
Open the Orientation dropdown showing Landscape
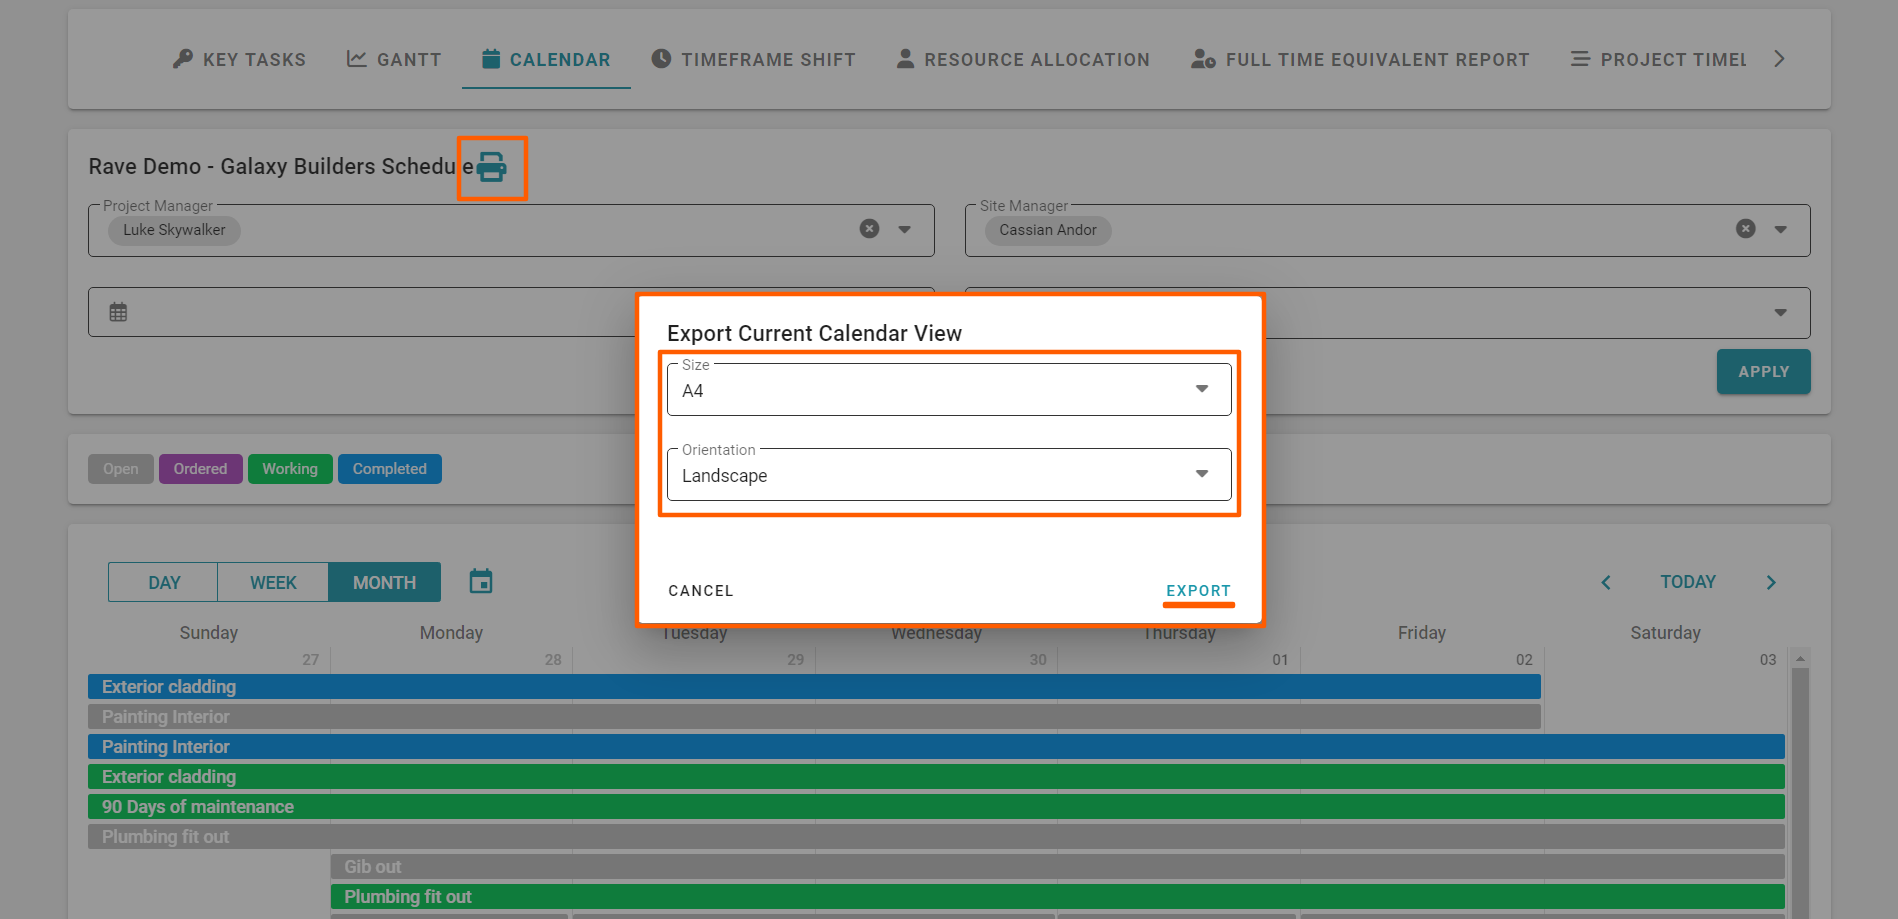pyautogui.click(x=948, y=475)
